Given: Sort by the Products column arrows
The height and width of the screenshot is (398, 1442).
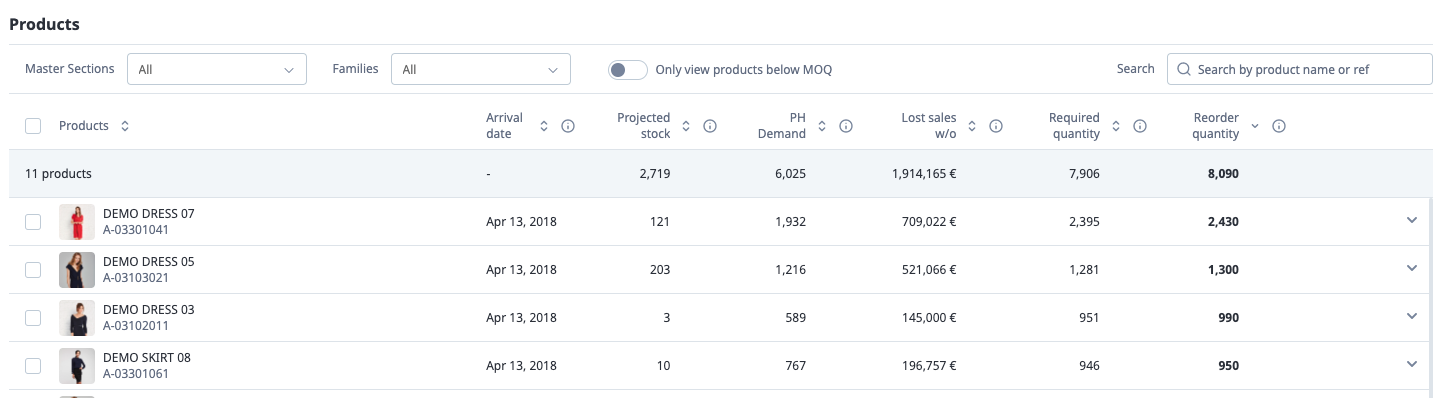Looking at the screenshot, I should point(125,126).
